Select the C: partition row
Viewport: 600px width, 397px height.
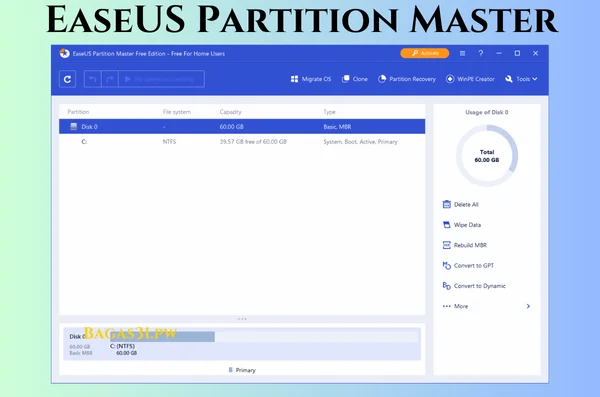point(242,142)
